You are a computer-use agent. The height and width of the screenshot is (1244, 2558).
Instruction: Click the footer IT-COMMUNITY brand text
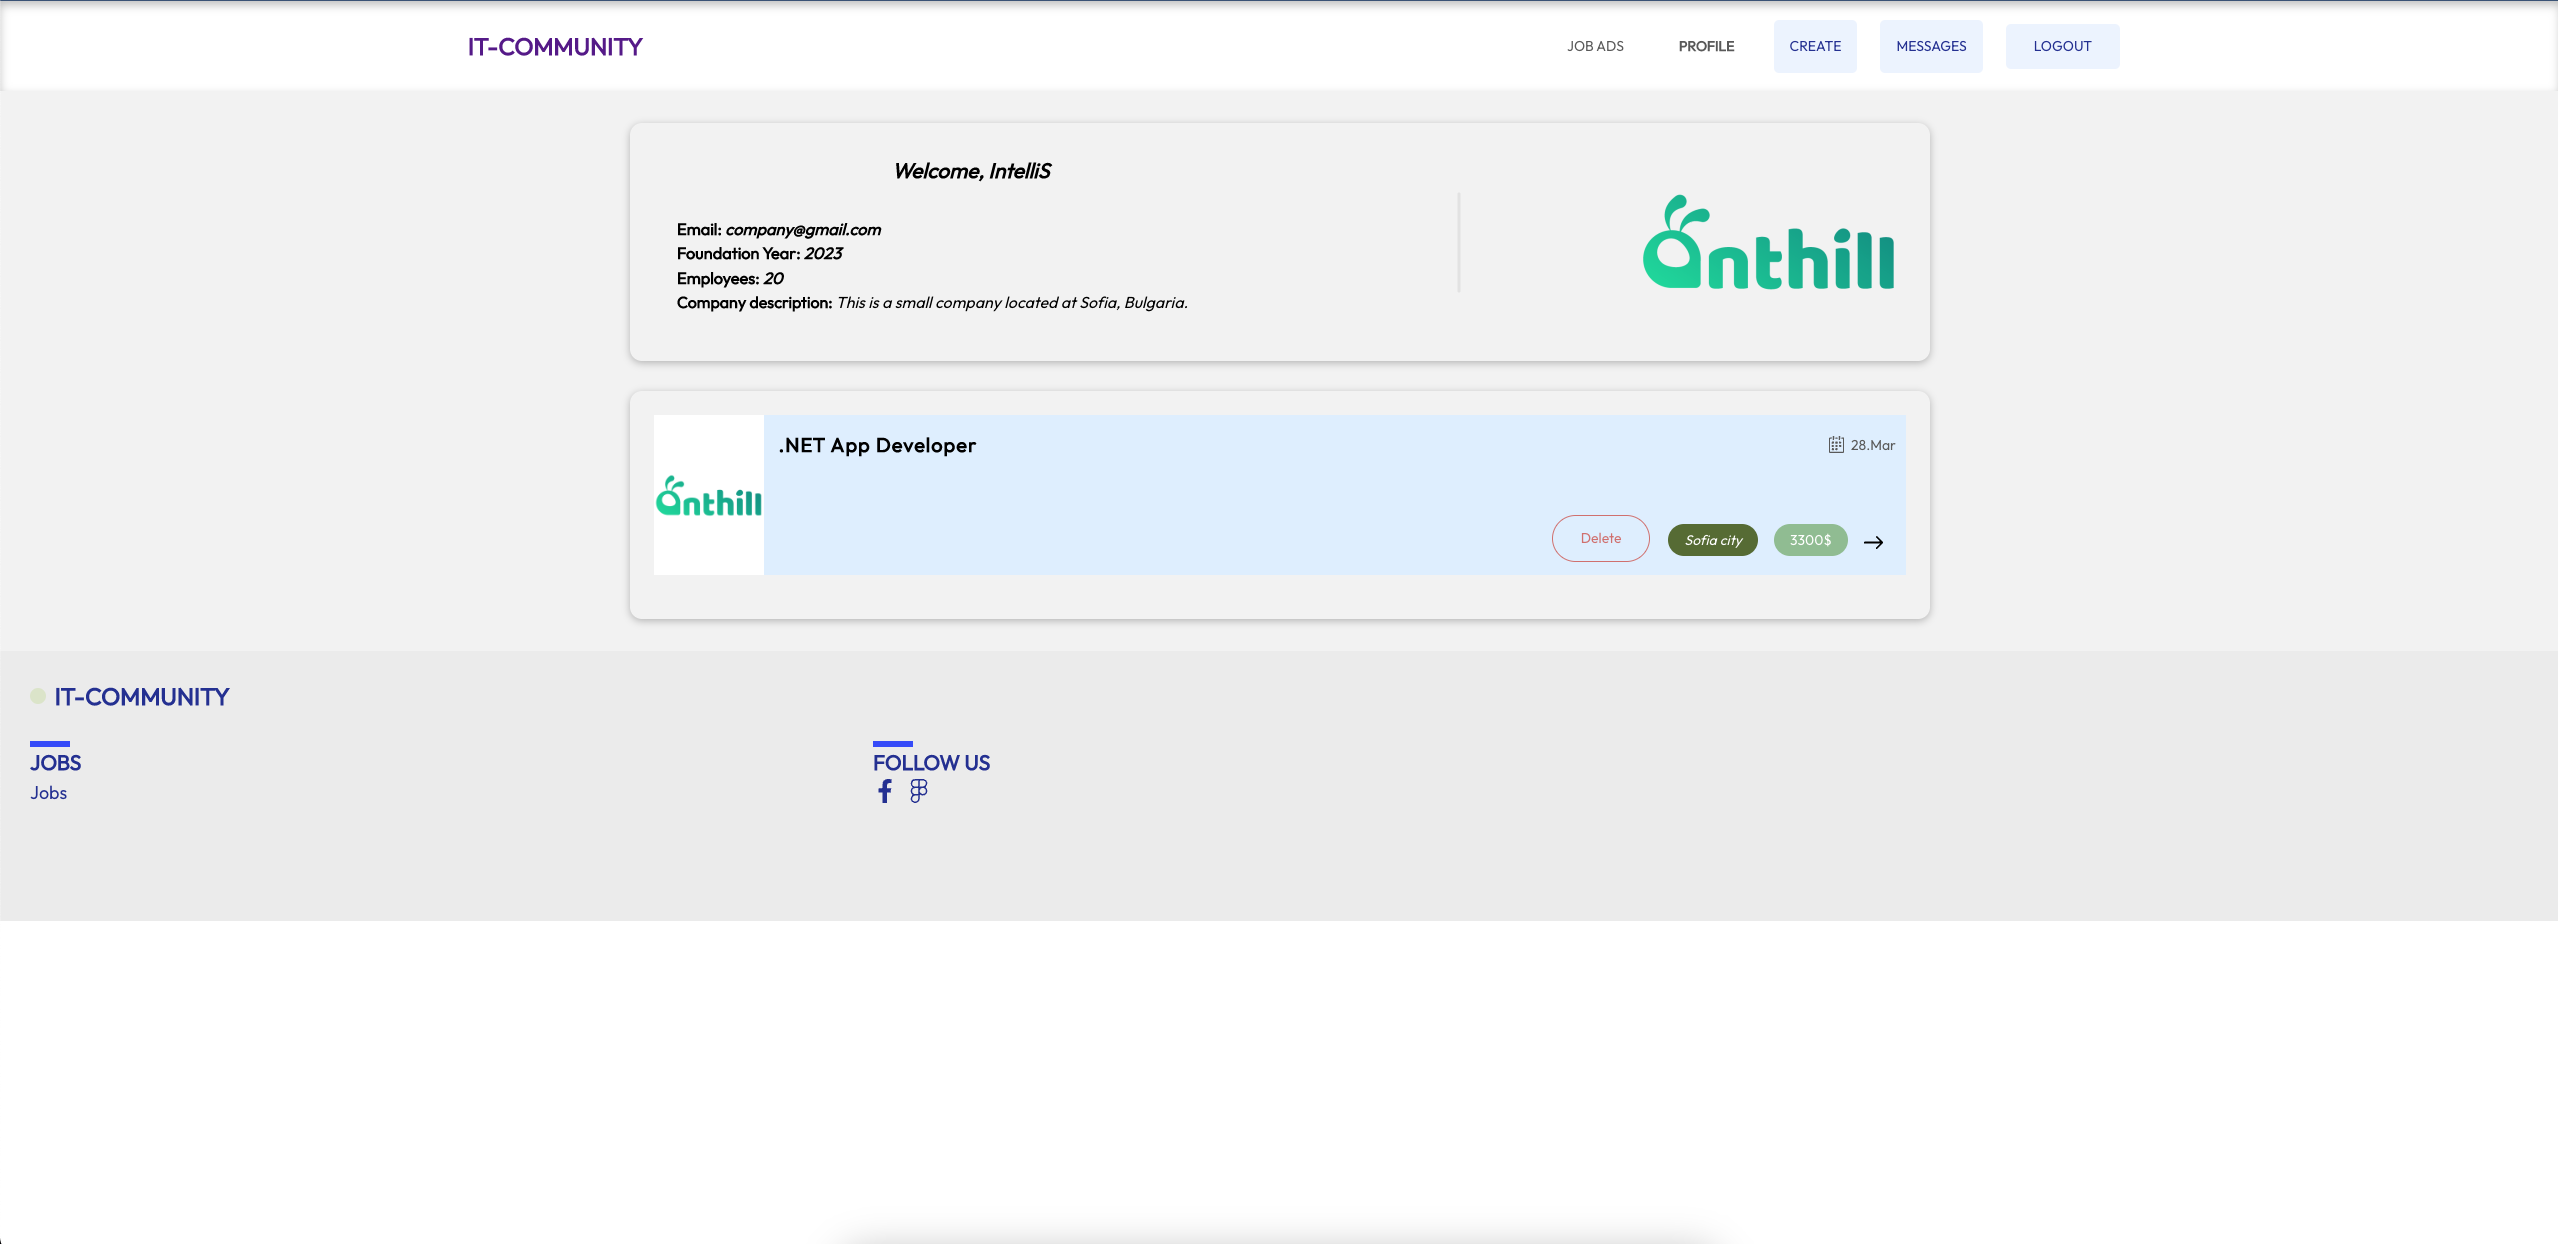pyautogui.click(x=142, y=697)
